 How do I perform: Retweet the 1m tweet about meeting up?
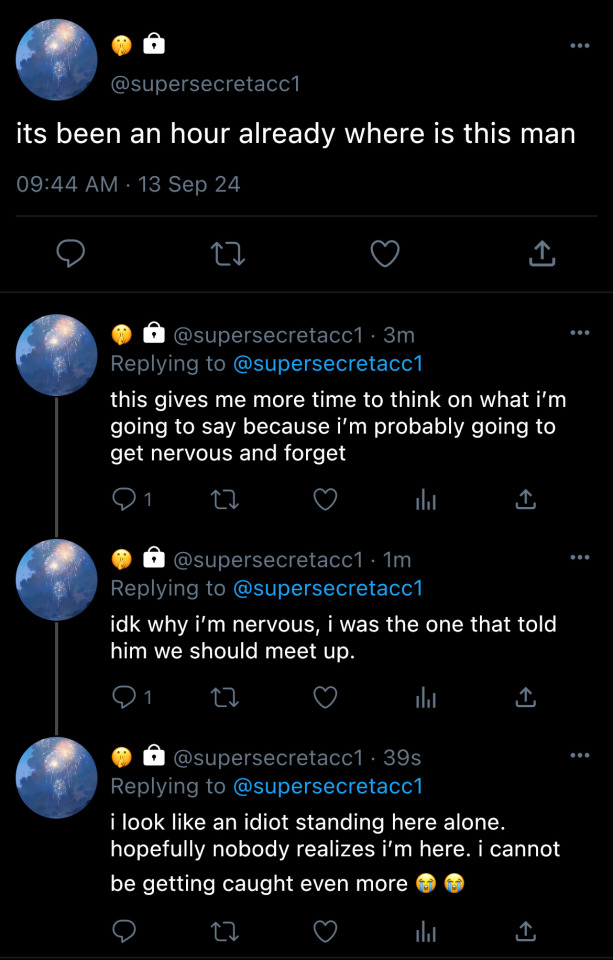[x=225, y=697]
